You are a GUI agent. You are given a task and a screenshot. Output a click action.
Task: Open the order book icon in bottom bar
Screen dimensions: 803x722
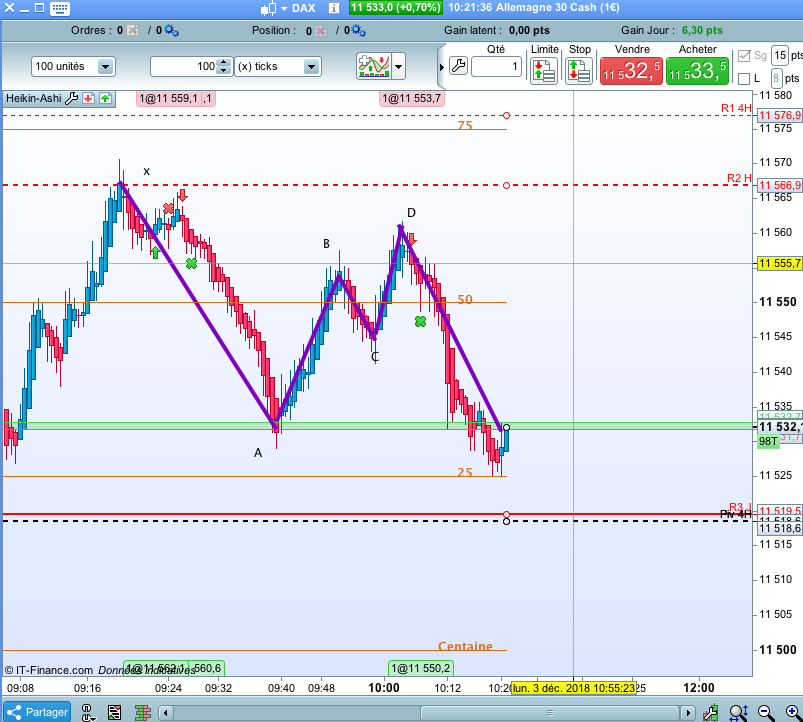143,712
